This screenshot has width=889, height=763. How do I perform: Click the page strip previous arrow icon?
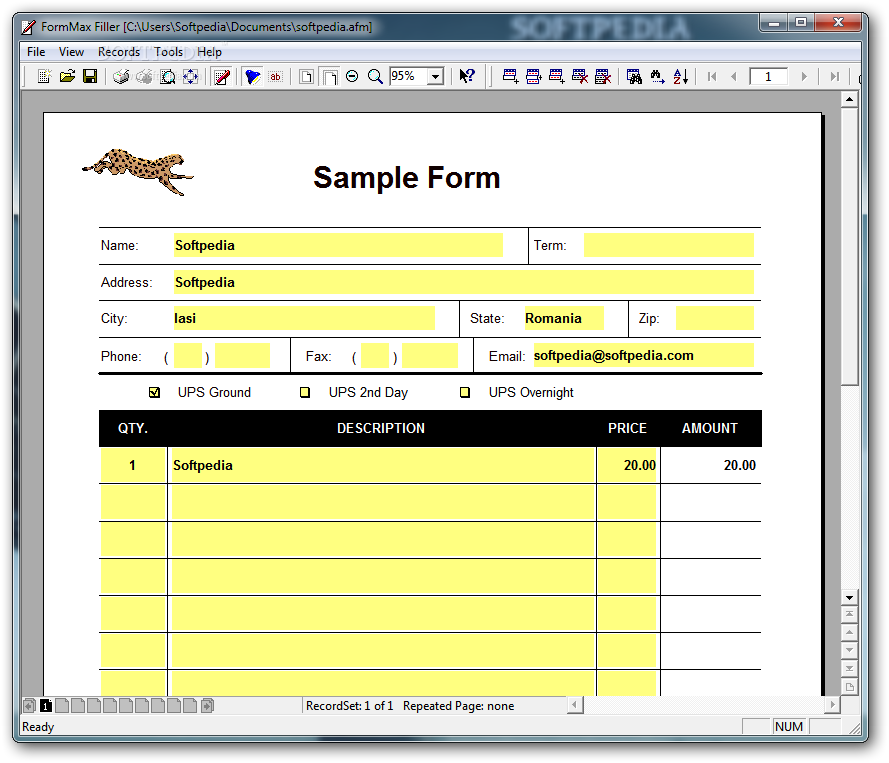(x=29, y=706)
